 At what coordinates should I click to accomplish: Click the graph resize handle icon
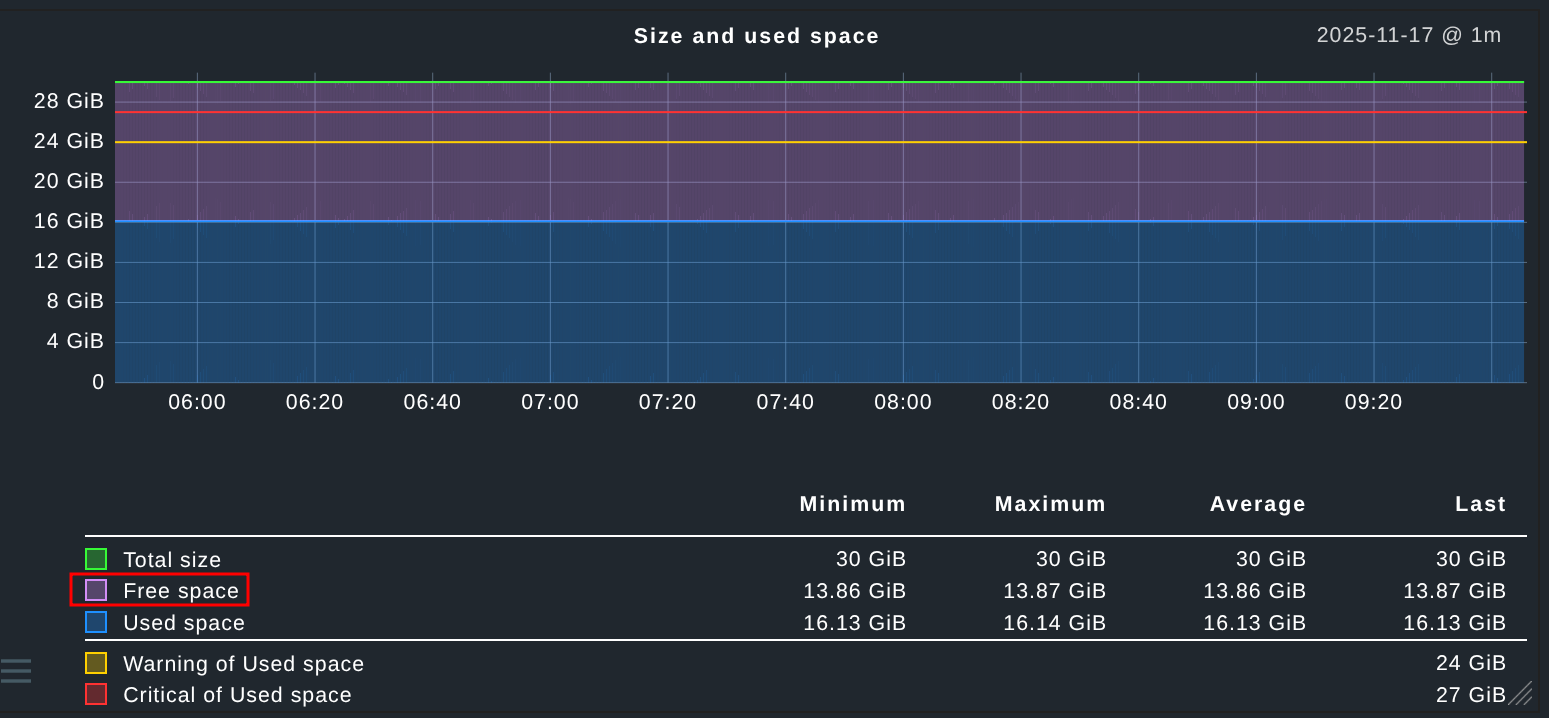(1520, 694)
